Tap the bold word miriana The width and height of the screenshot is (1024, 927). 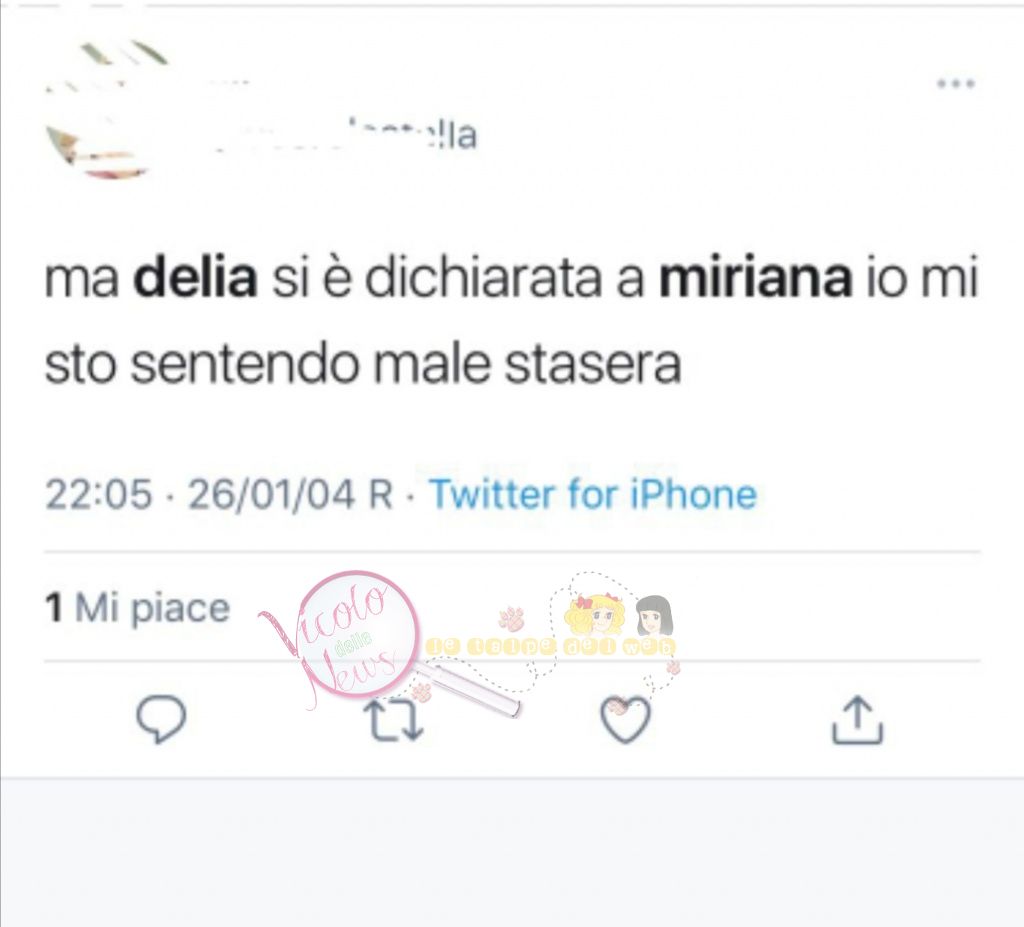[756, 278]
